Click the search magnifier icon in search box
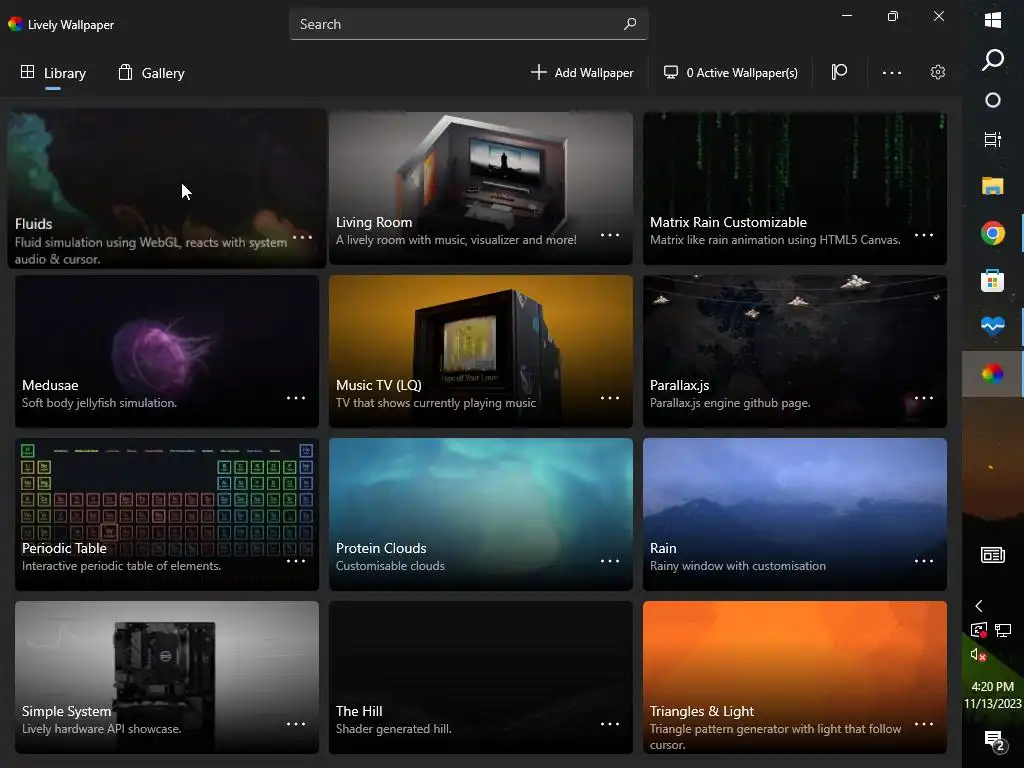Image resolution: width=1024 pixels, height=768 pixels. point(630,24)
